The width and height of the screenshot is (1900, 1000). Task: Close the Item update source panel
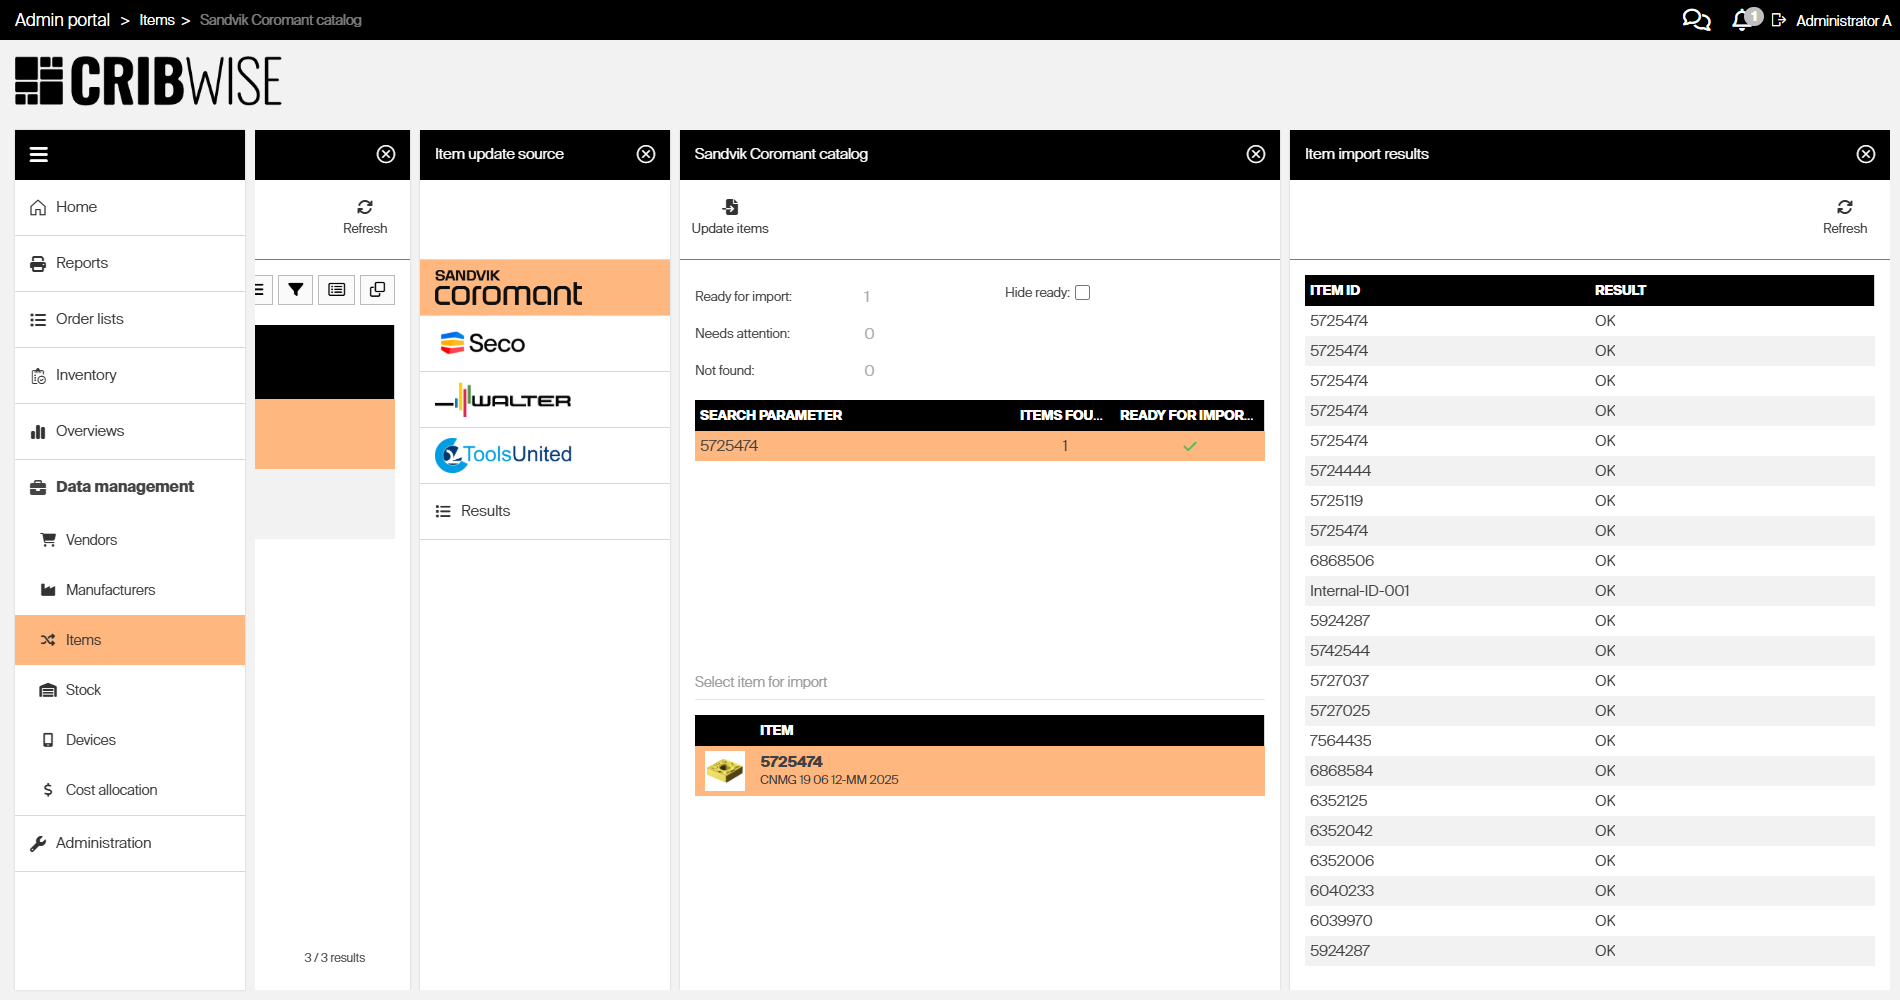pos(646,154)
